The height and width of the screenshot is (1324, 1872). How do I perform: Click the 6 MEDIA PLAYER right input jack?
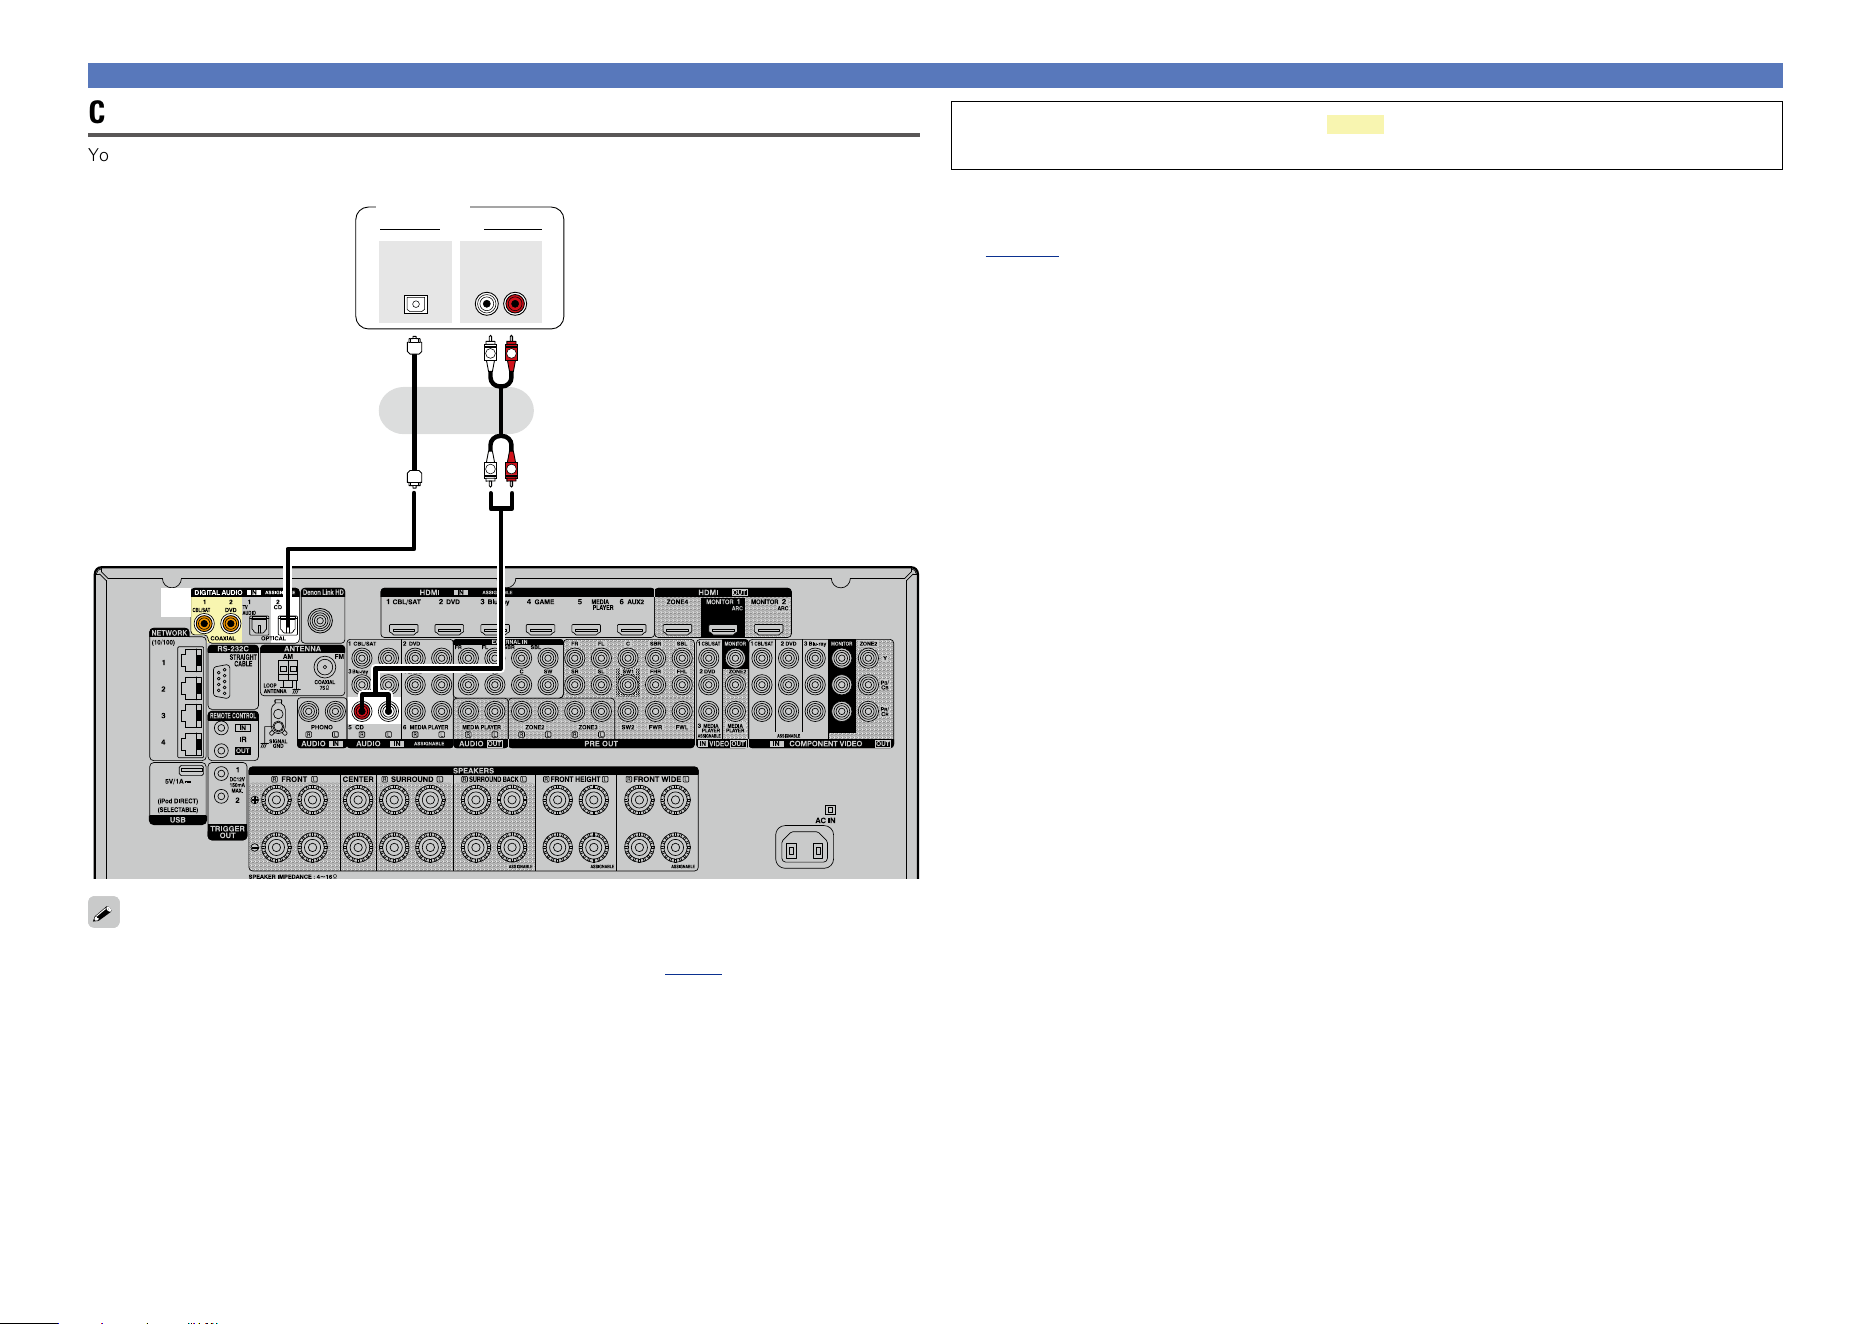click(x=415, y=712)
